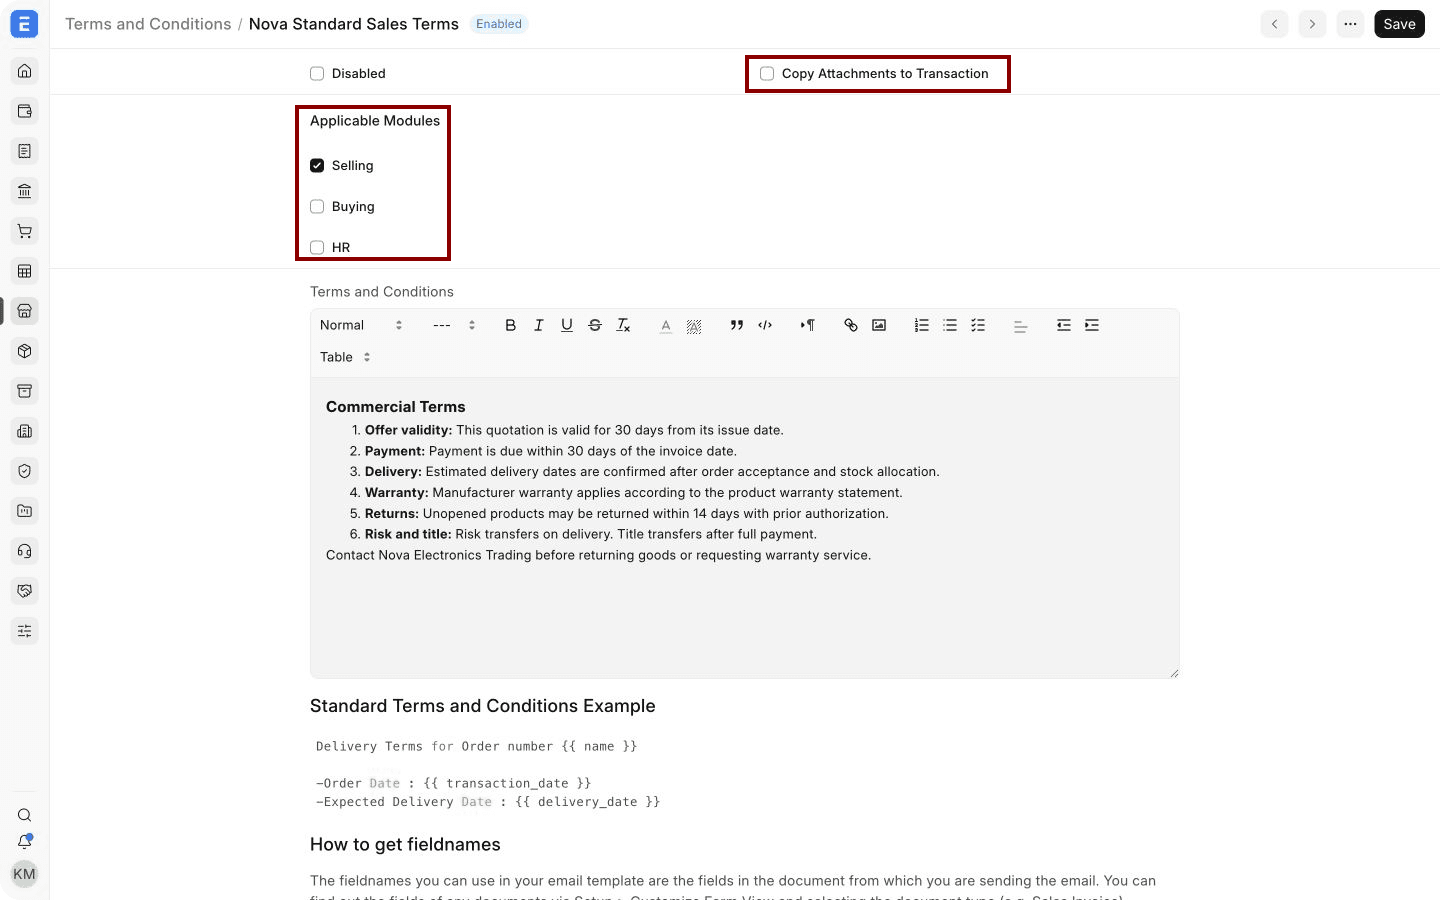Open the Normal heading style dropdown
The image size is (1440, 900).
click(x=361, y=325)
